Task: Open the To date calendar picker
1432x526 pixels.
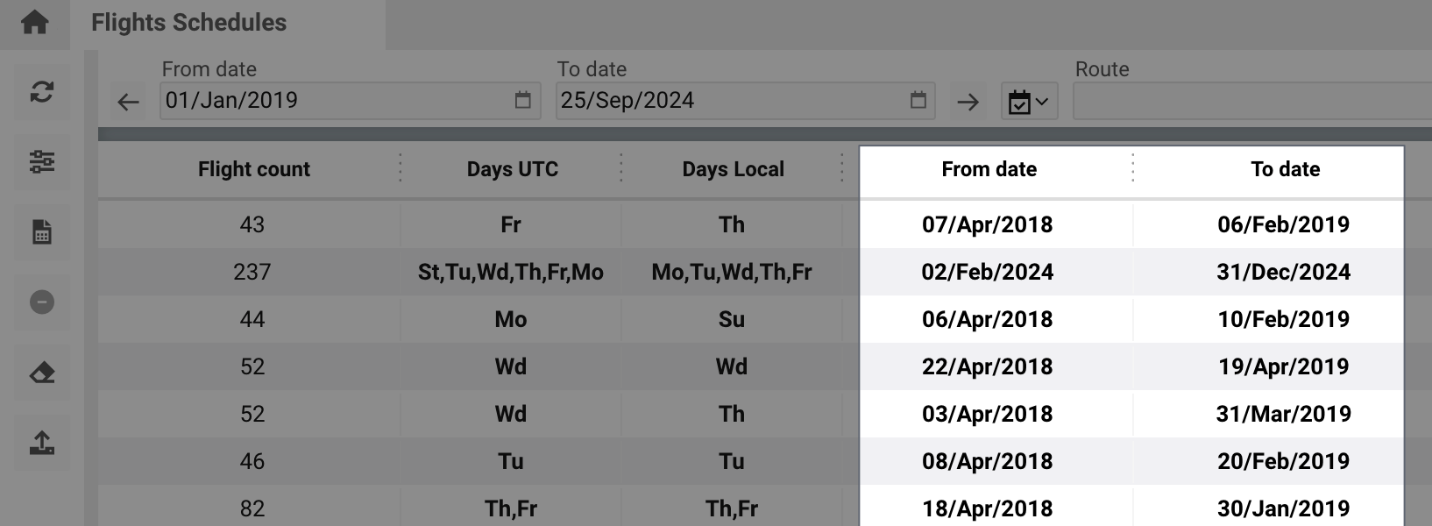Action: click(x=917, y=100)
